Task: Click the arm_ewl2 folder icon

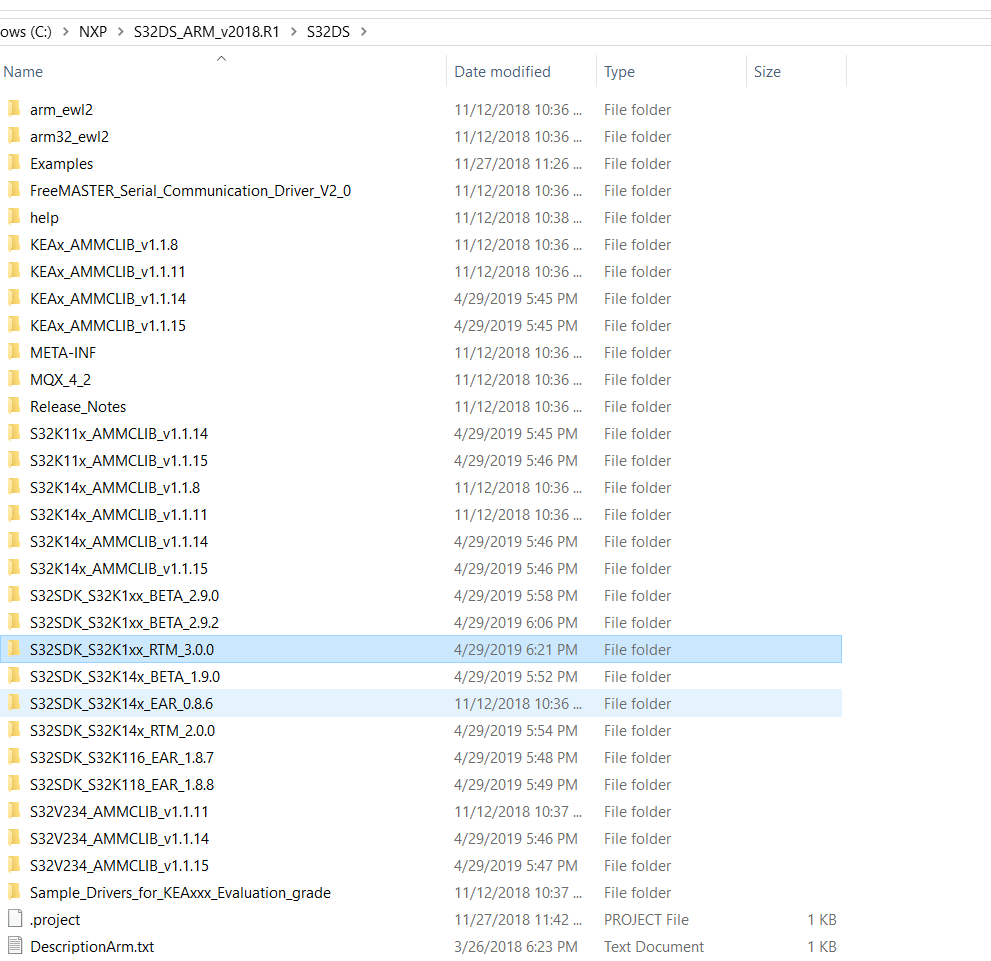Action: [x=15, y=109]
